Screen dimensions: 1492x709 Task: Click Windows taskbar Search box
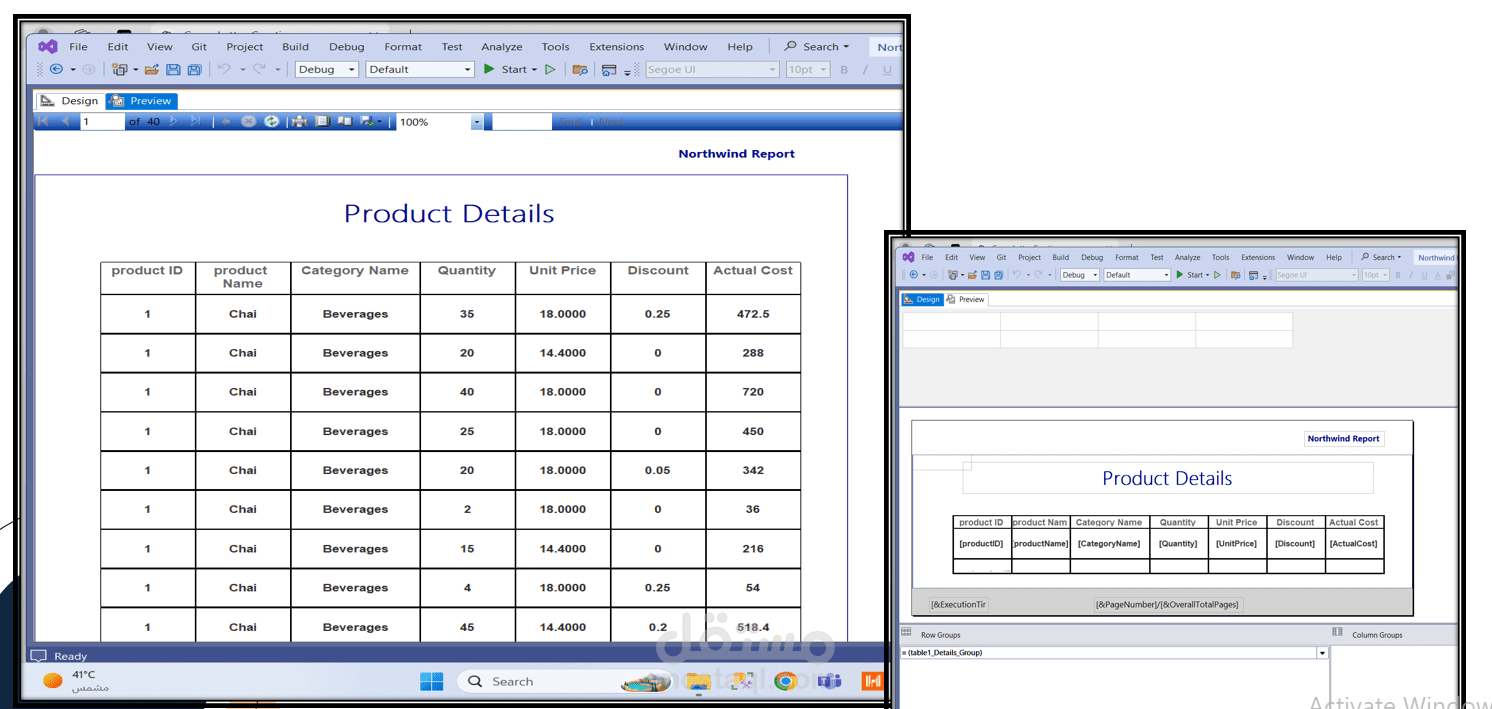click(x=565, y=681)
